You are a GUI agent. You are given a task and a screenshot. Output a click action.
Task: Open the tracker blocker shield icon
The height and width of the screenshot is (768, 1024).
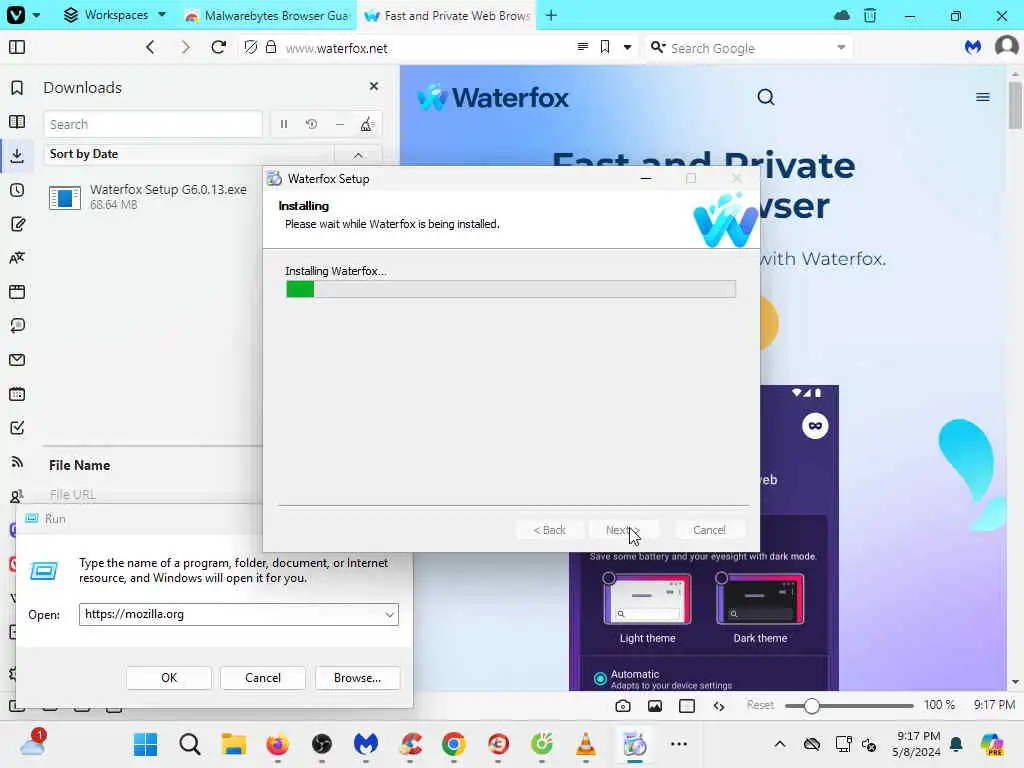pyautogui.click(x=251, y=48)
